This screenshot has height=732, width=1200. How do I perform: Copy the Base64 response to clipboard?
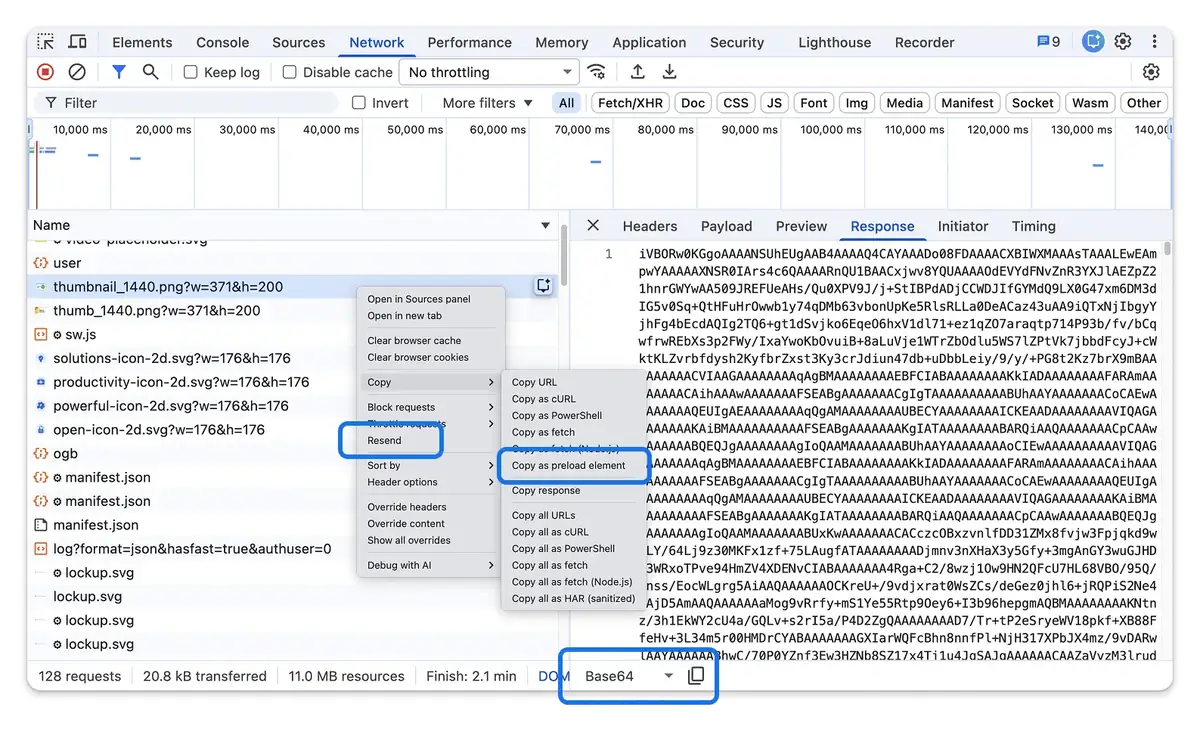tap(696, 676)
